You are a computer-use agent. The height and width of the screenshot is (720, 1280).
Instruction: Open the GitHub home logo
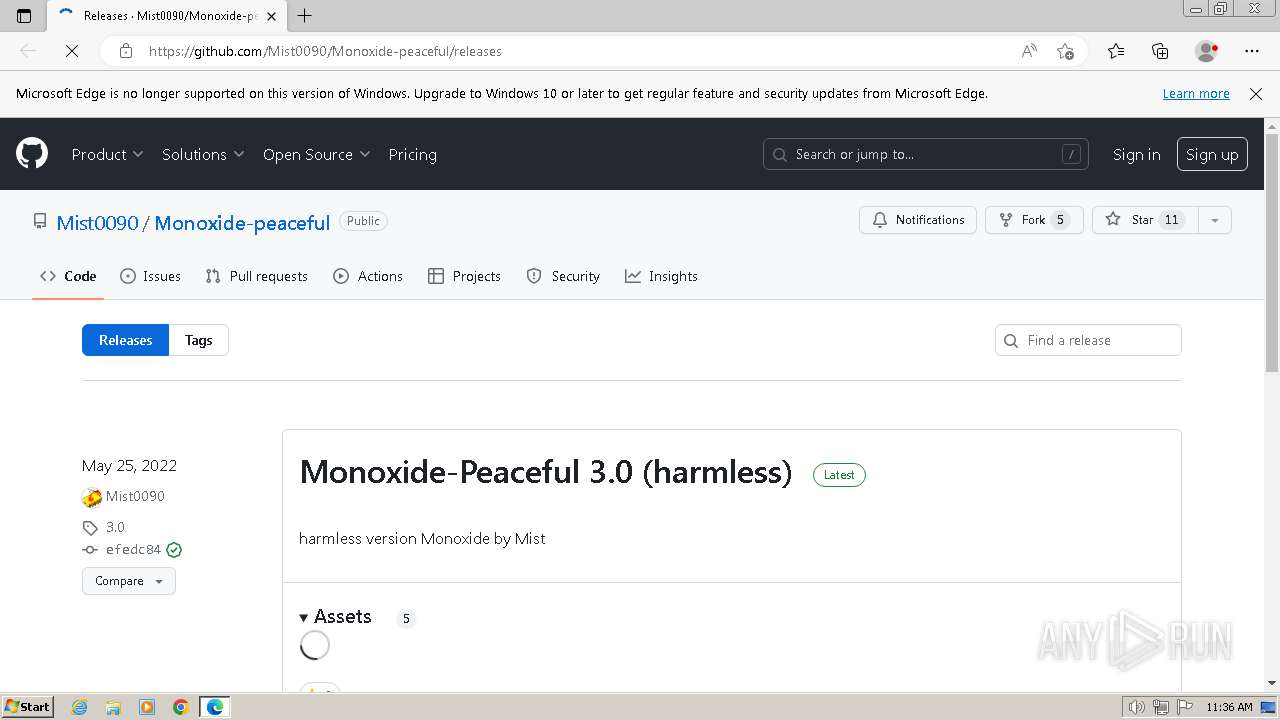click(32, 154)
